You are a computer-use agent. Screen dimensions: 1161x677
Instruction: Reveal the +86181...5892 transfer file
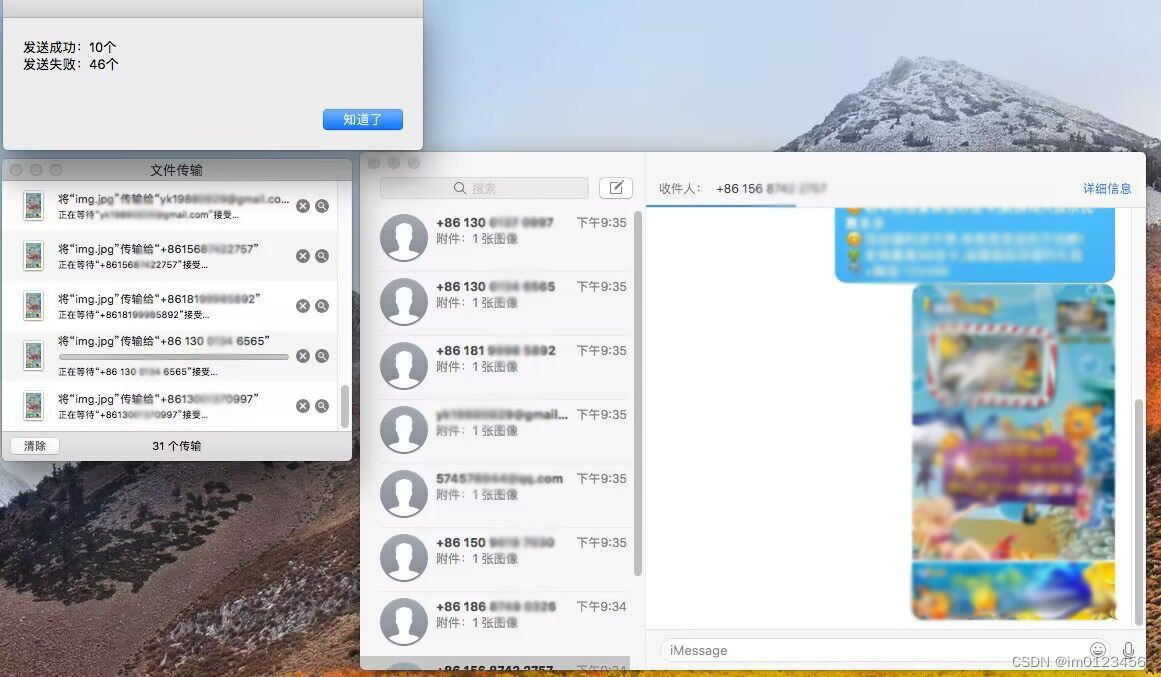point(322,306)
